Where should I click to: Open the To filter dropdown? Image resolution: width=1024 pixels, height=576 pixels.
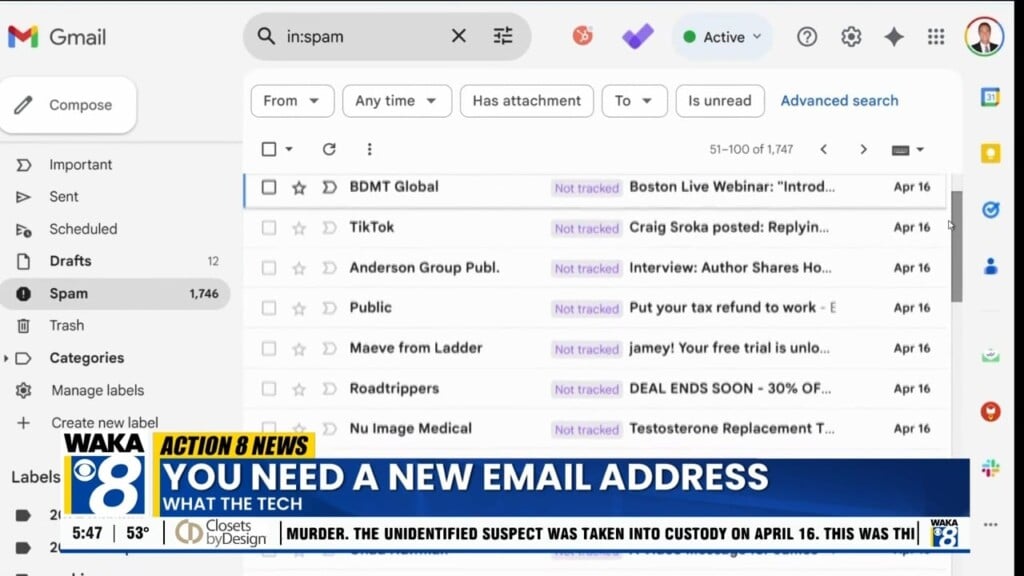pyautogui.click(x=634, y=101)
